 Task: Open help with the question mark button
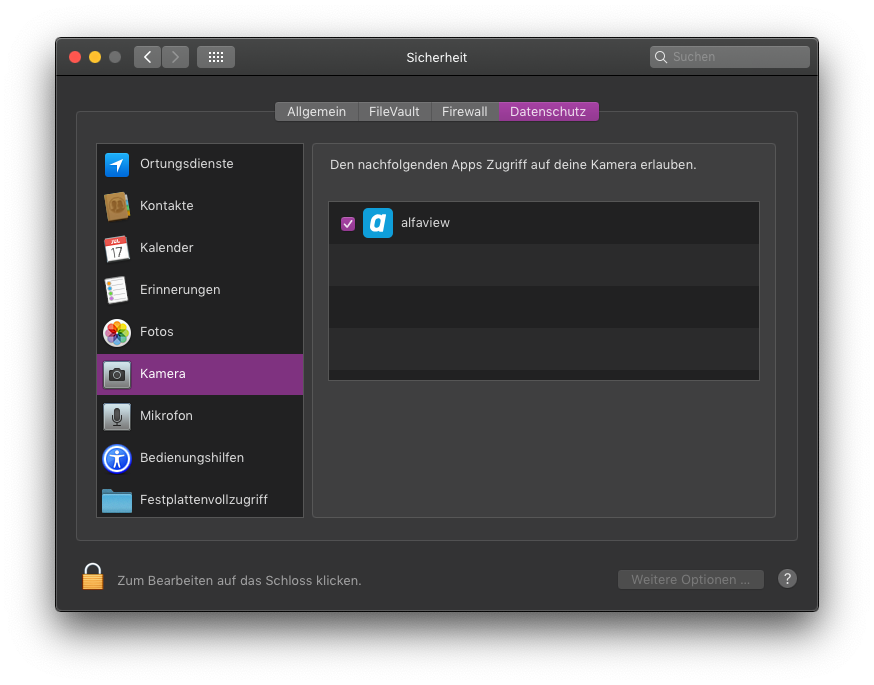[787, 579]
